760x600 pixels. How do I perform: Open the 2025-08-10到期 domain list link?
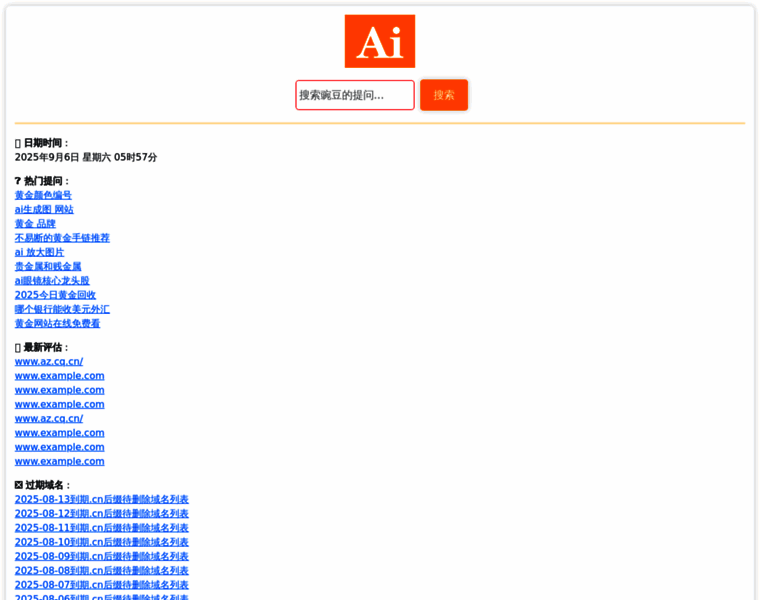tap(102, 542)
